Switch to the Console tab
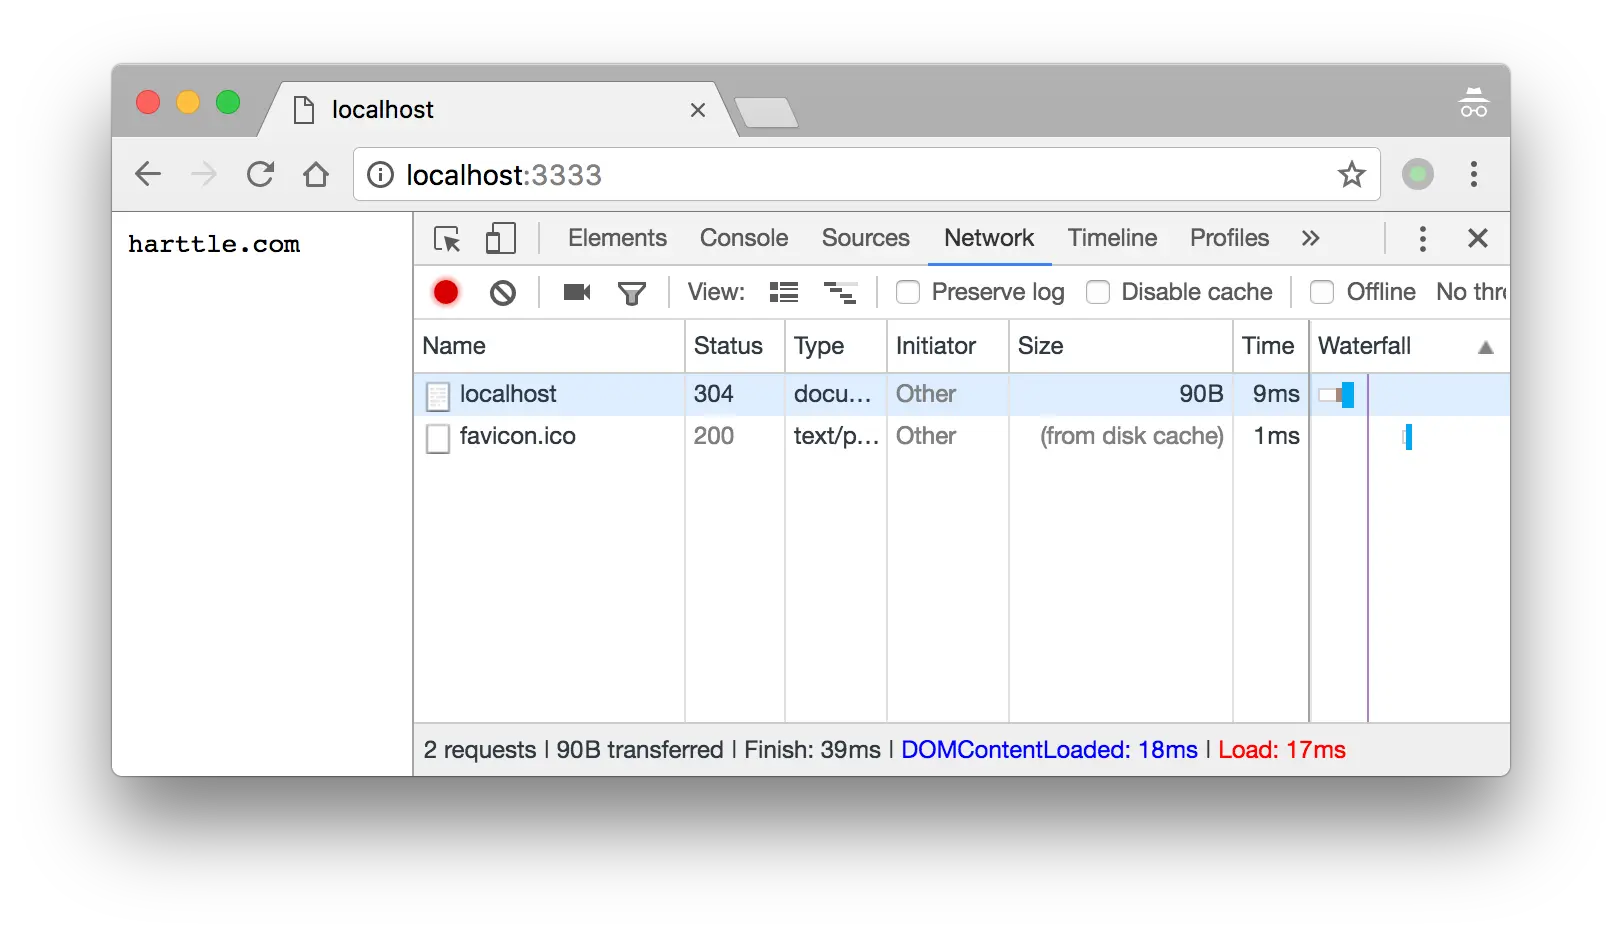Viewport: 1622px width, 936px height. pos(743,238)
